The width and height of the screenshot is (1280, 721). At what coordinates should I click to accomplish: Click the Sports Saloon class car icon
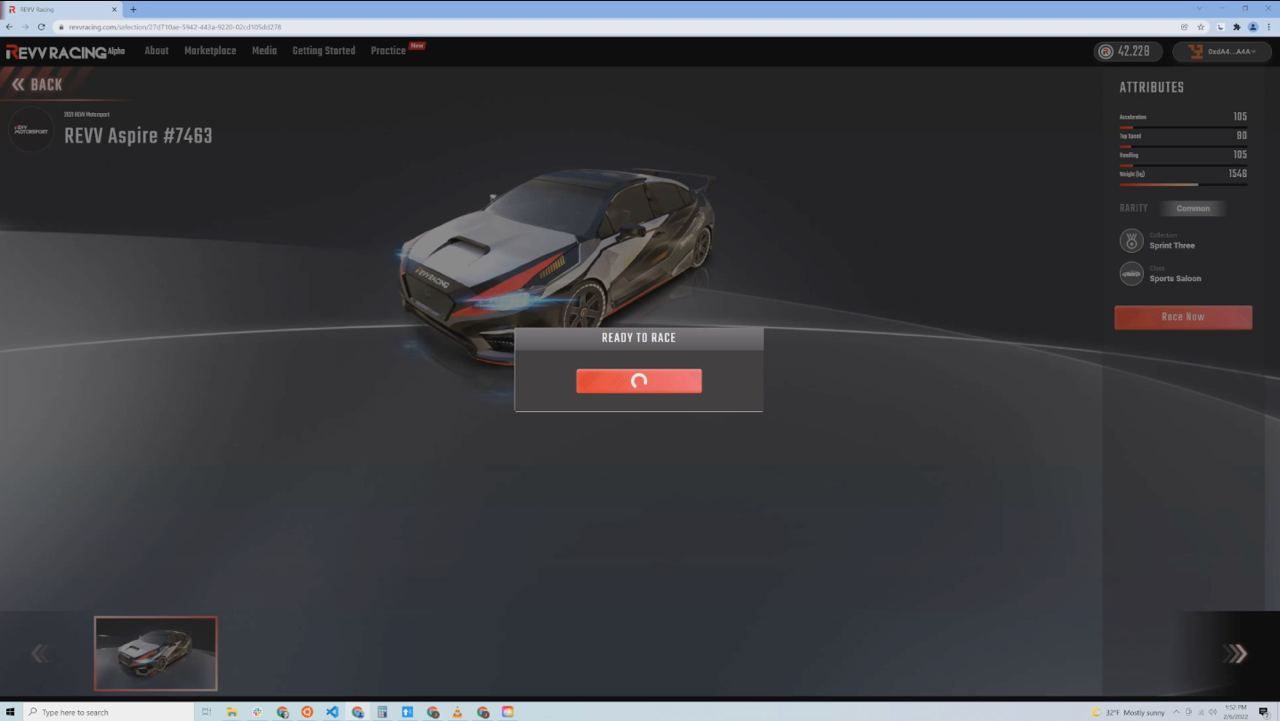[x=1131, y=274]
